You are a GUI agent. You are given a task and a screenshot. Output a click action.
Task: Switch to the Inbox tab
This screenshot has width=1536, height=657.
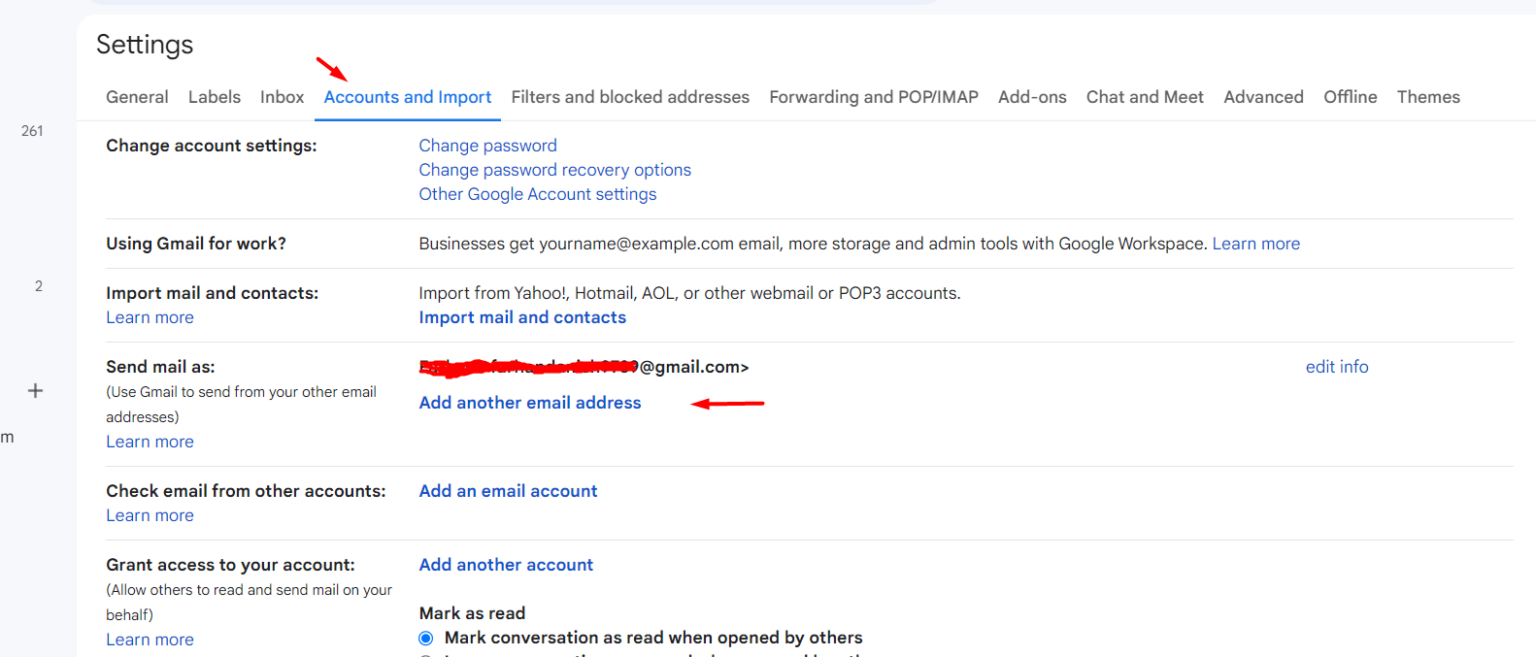coord(281,96)
